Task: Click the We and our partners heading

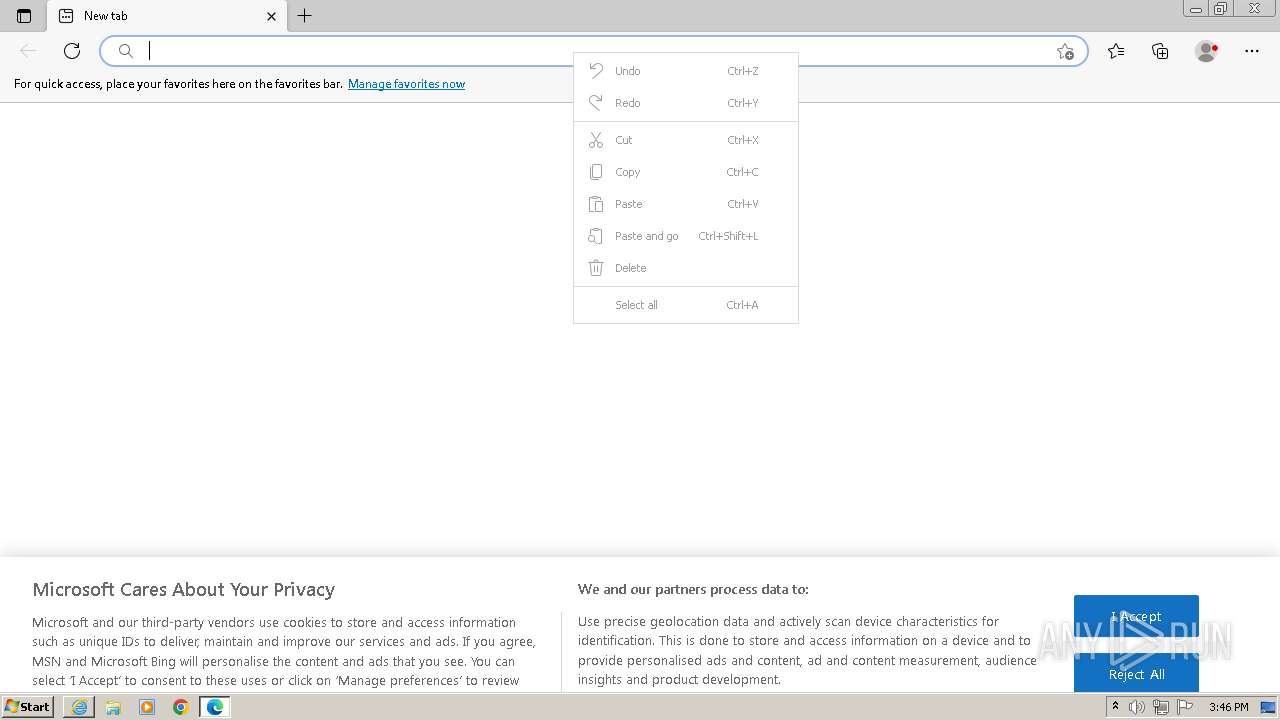Action: (x=693, y=589)
